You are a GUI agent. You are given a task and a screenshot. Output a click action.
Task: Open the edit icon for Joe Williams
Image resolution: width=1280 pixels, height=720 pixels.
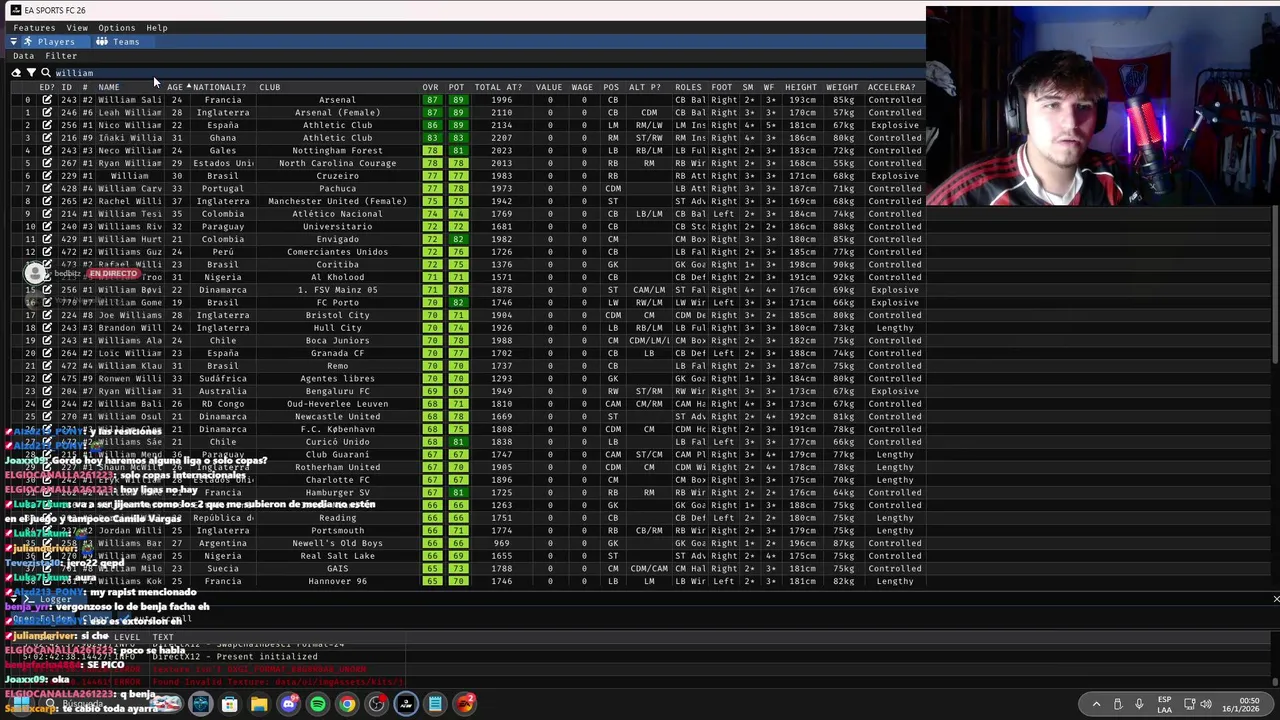tap(47, 315)
